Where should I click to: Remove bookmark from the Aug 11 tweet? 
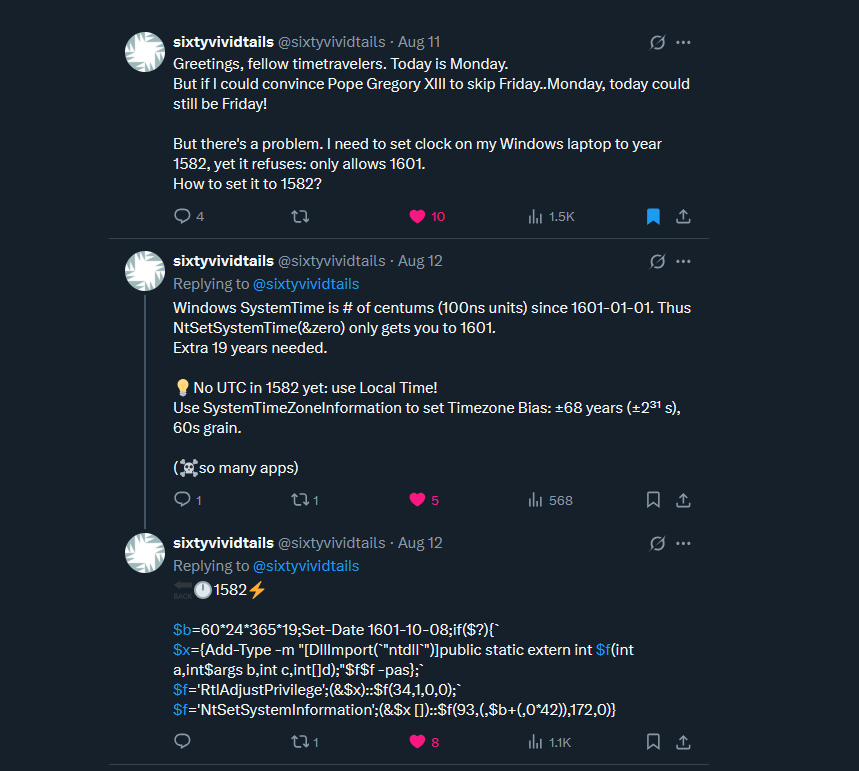click(x=653, y=216)
